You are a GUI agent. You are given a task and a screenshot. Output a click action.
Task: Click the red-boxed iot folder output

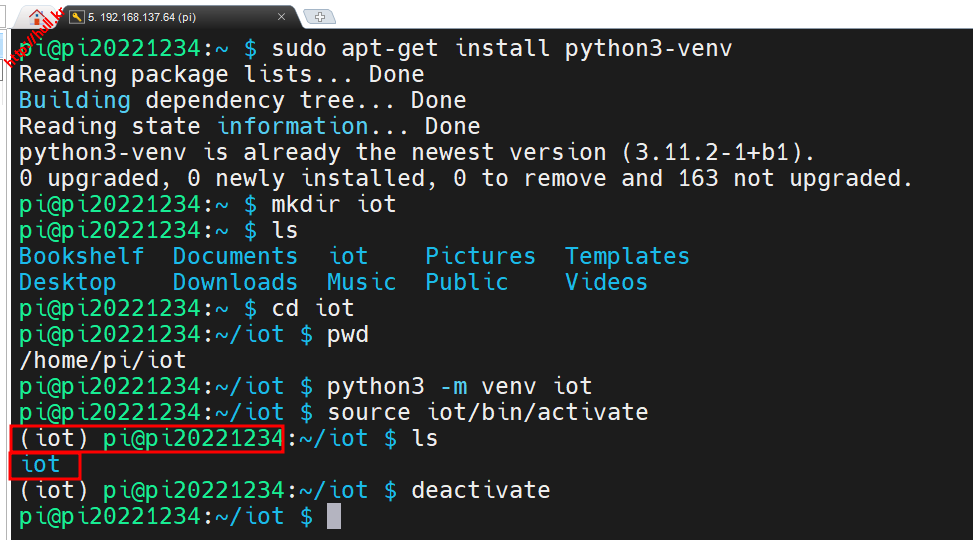point(41,464)
